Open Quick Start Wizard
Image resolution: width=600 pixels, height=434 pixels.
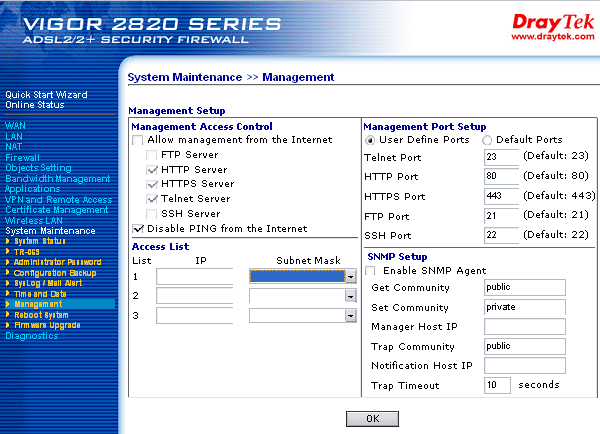pyautogui.click(x=46, y=95)
